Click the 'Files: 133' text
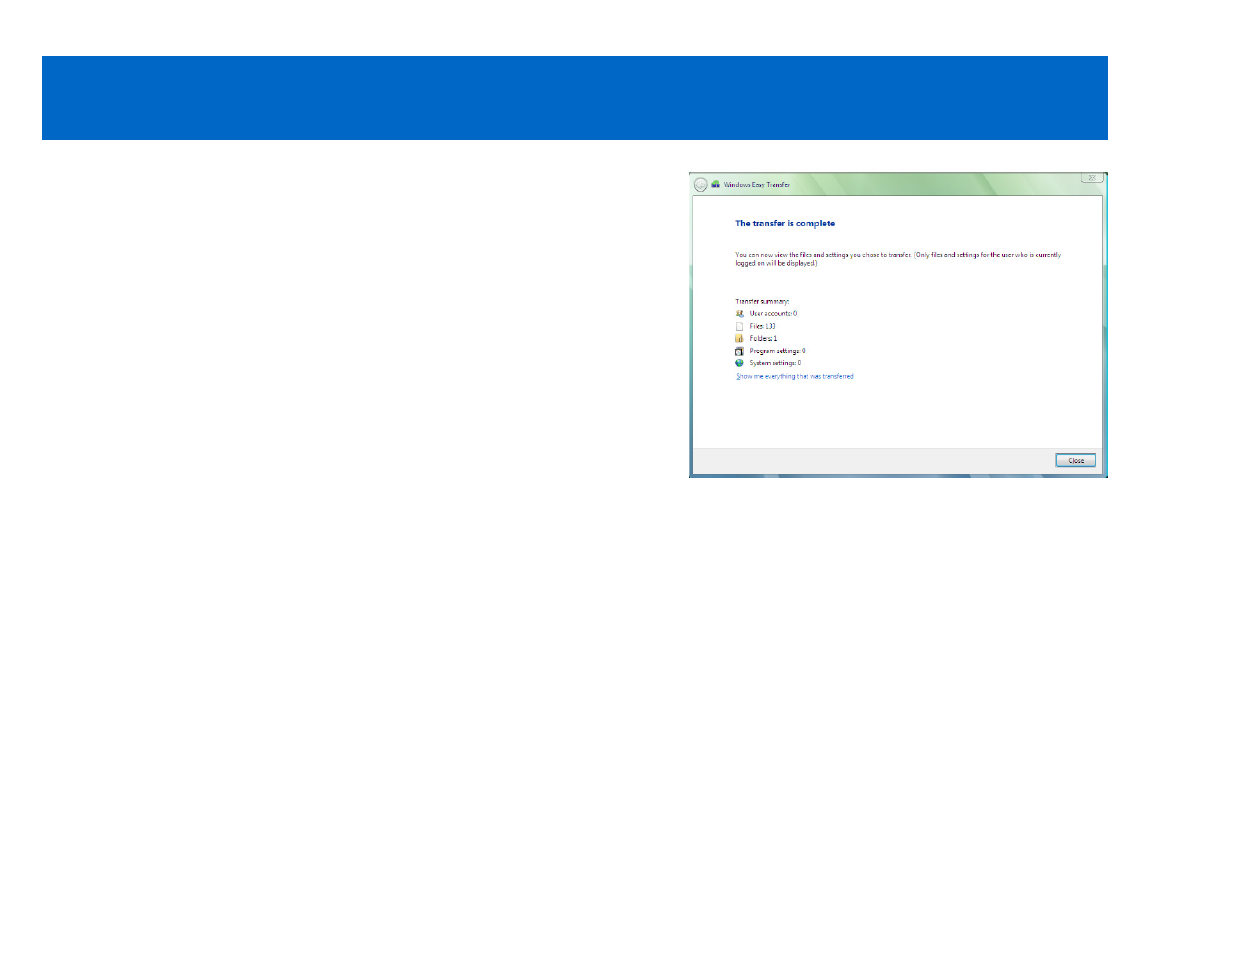 (x=762, y=326)
